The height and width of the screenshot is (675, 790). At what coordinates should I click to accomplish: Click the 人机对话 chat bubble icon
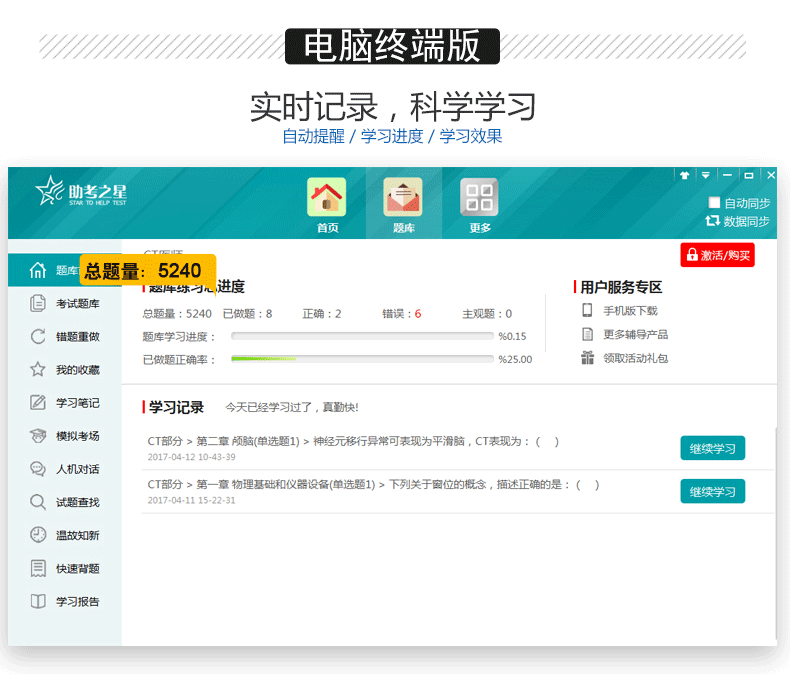pos(38,469)
